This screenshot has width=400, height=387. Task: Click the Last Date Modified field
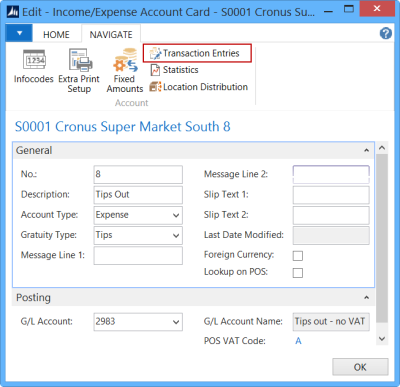point(331,235)
